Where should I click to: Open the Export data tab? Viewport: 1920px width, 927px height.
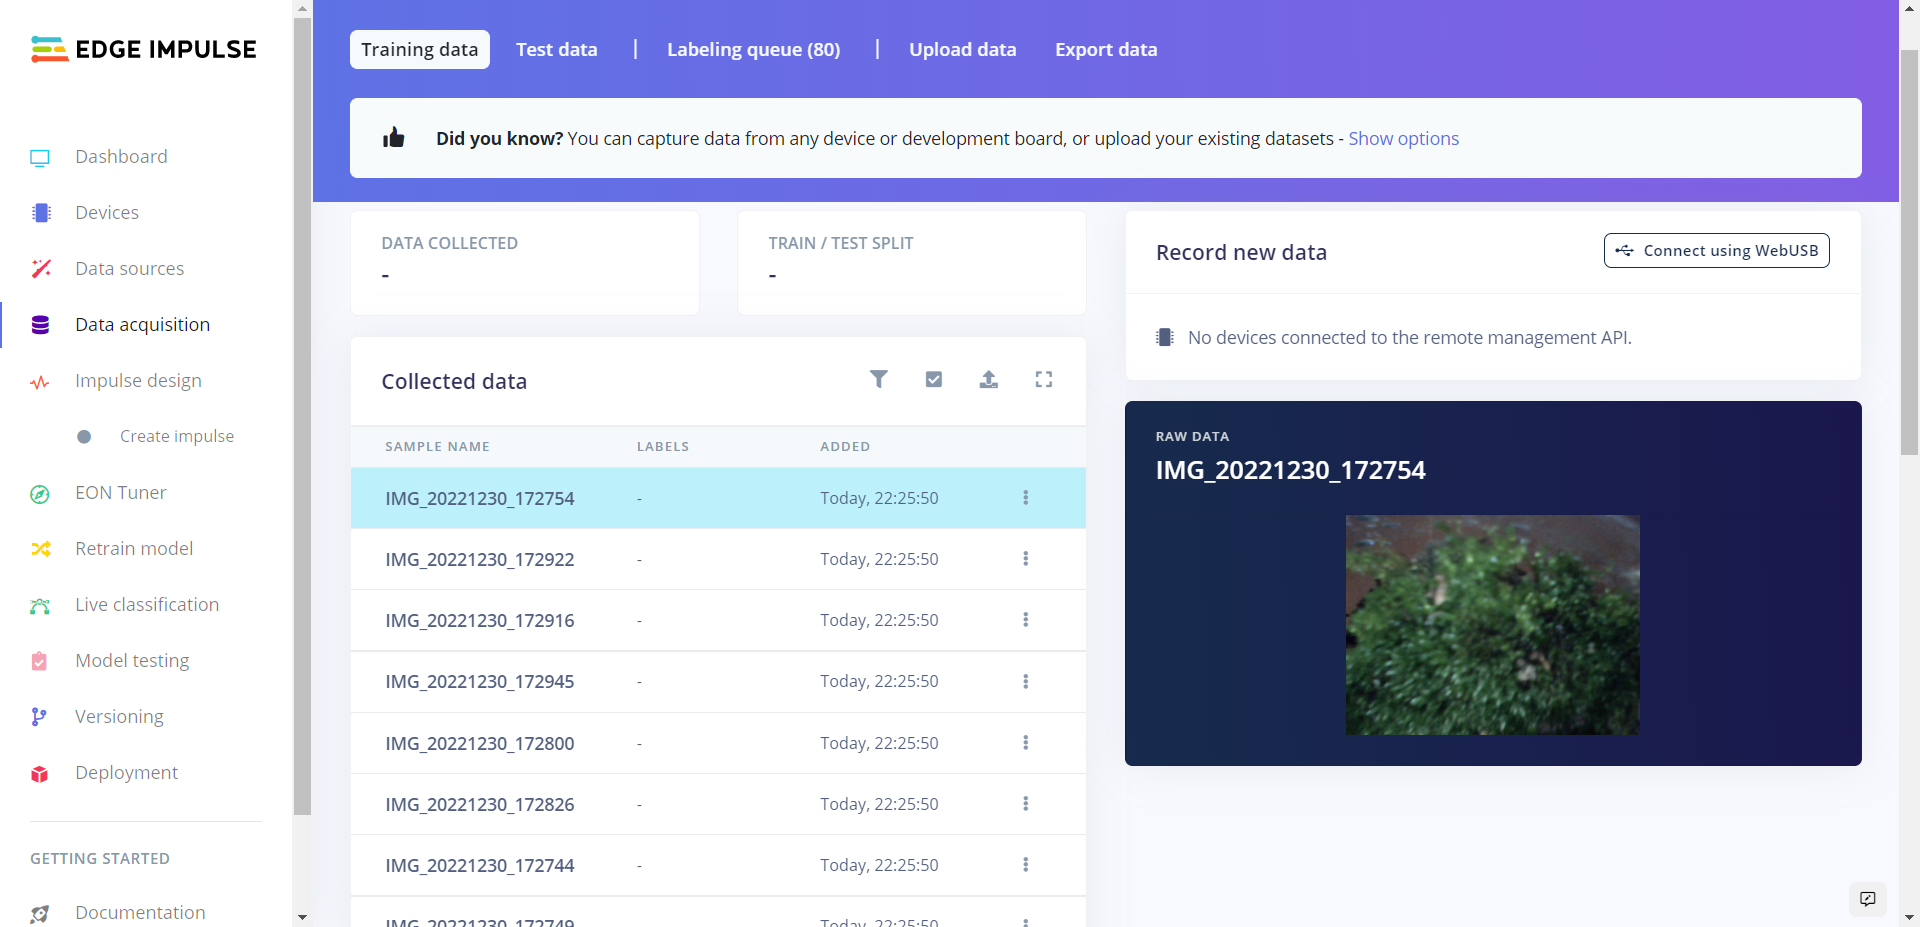1106,50
